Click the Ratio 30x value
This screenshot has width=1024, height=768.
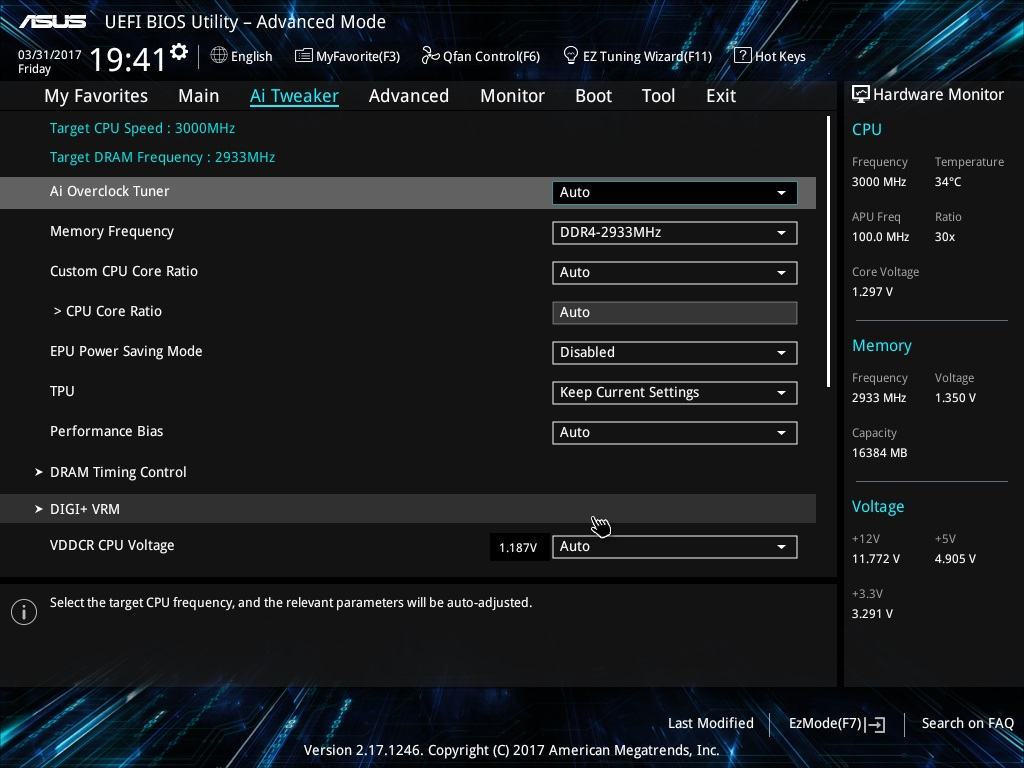944,236
